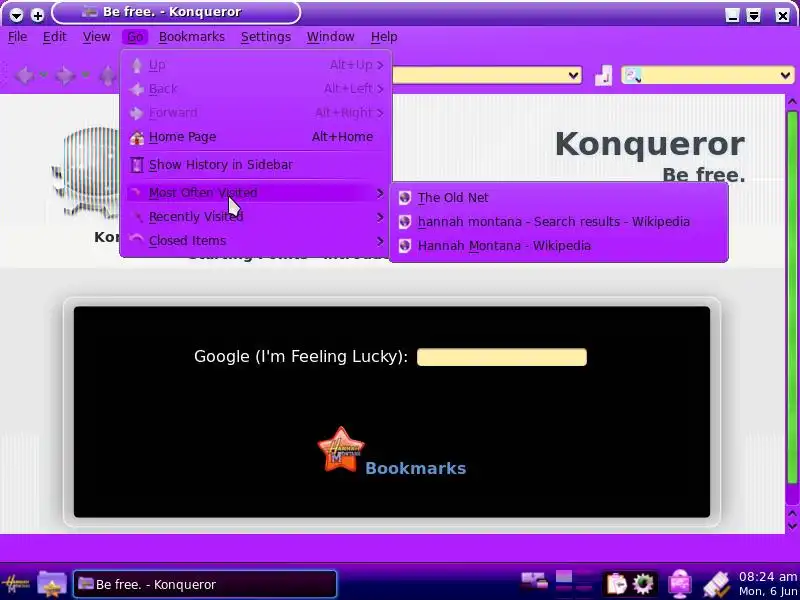
Task: Click the Closed Items undo icon
Action: pyautogui.click(x=136, y=239)
